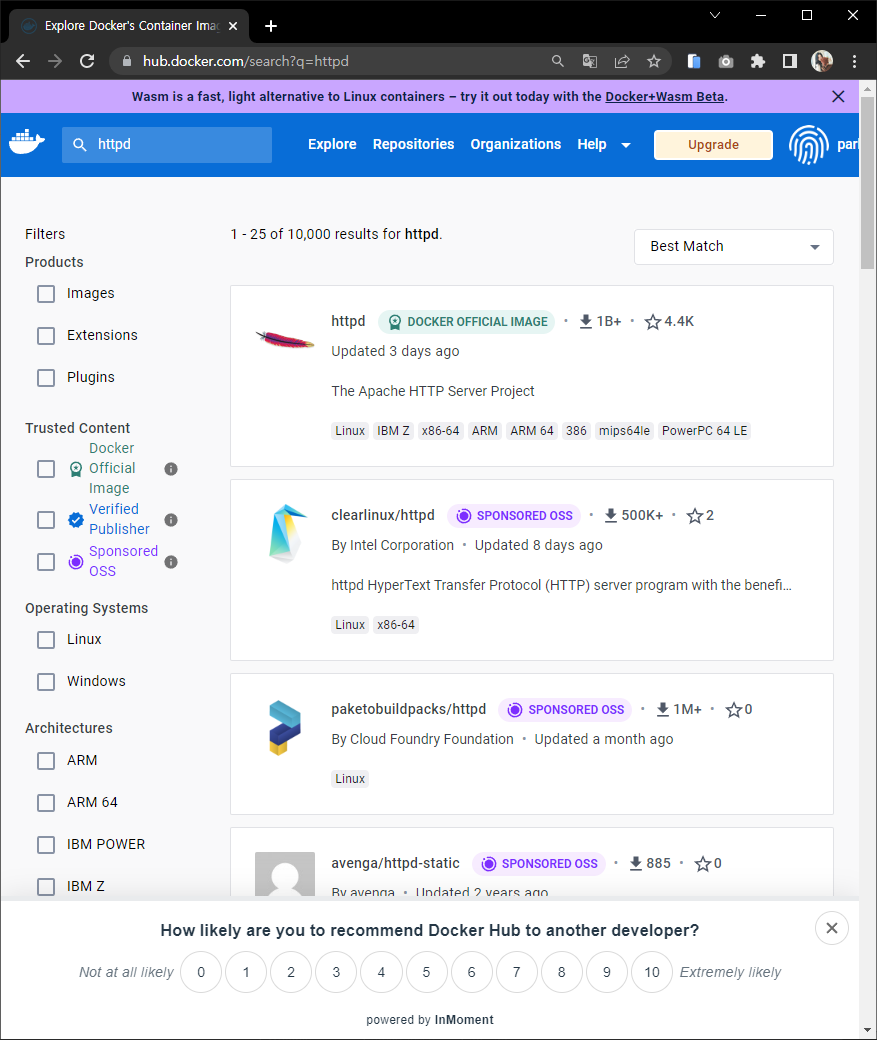Image resolution: width=877 pixels, height=1040 pixels.
Task: Open a new browser tab
Action: tap(271, 26)
